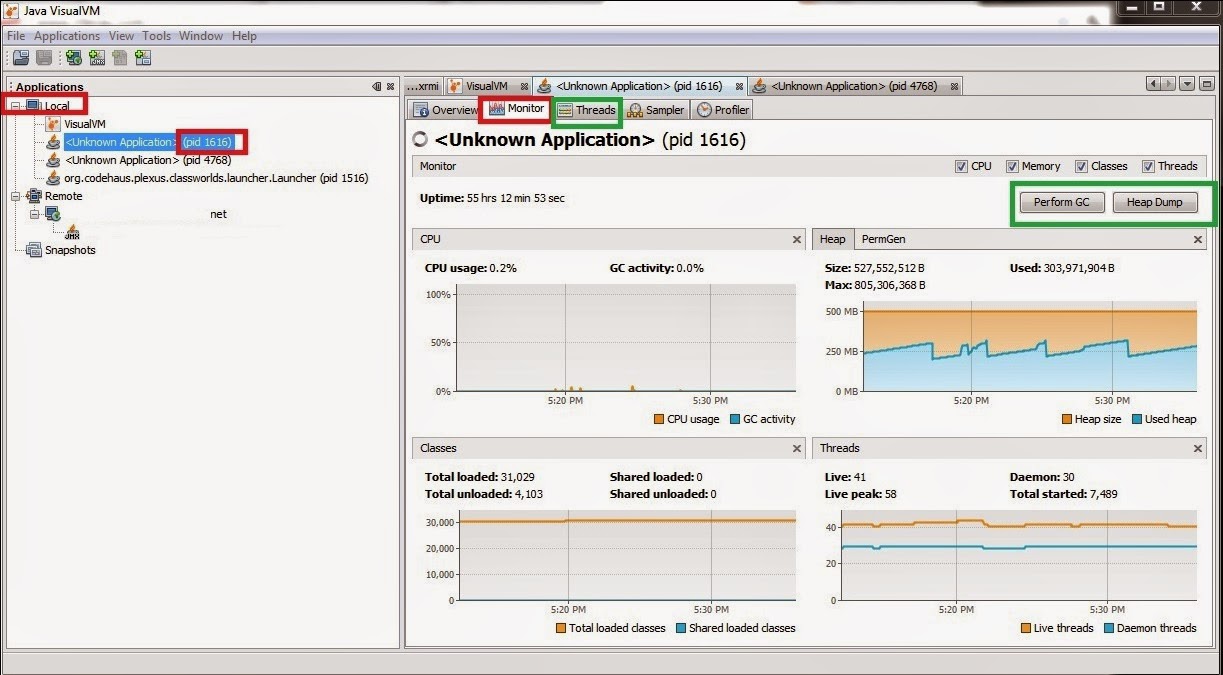Click the remote host computer icon
This screenshot has width=1223, height=675.
(53, 214)
